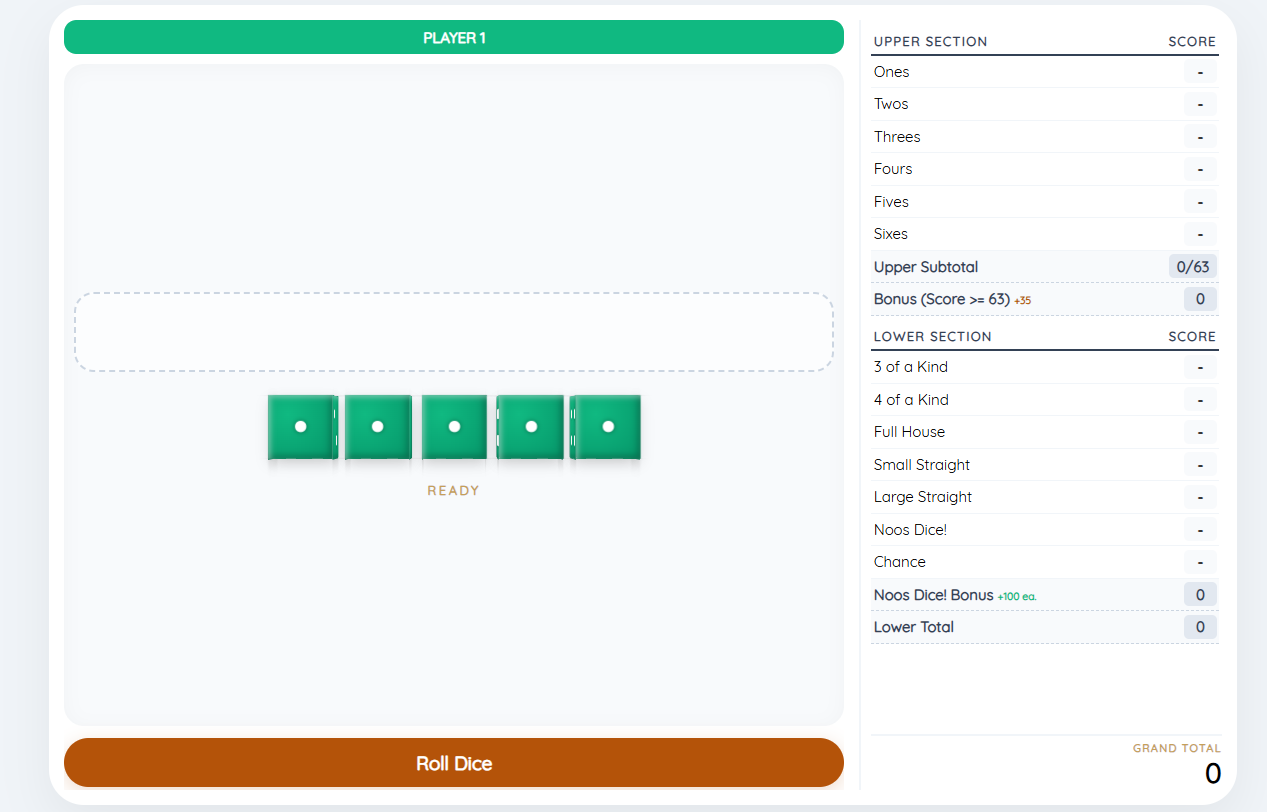Pick the Full House row
This screenshot has height=812, width=1267.
[1045, 432]
